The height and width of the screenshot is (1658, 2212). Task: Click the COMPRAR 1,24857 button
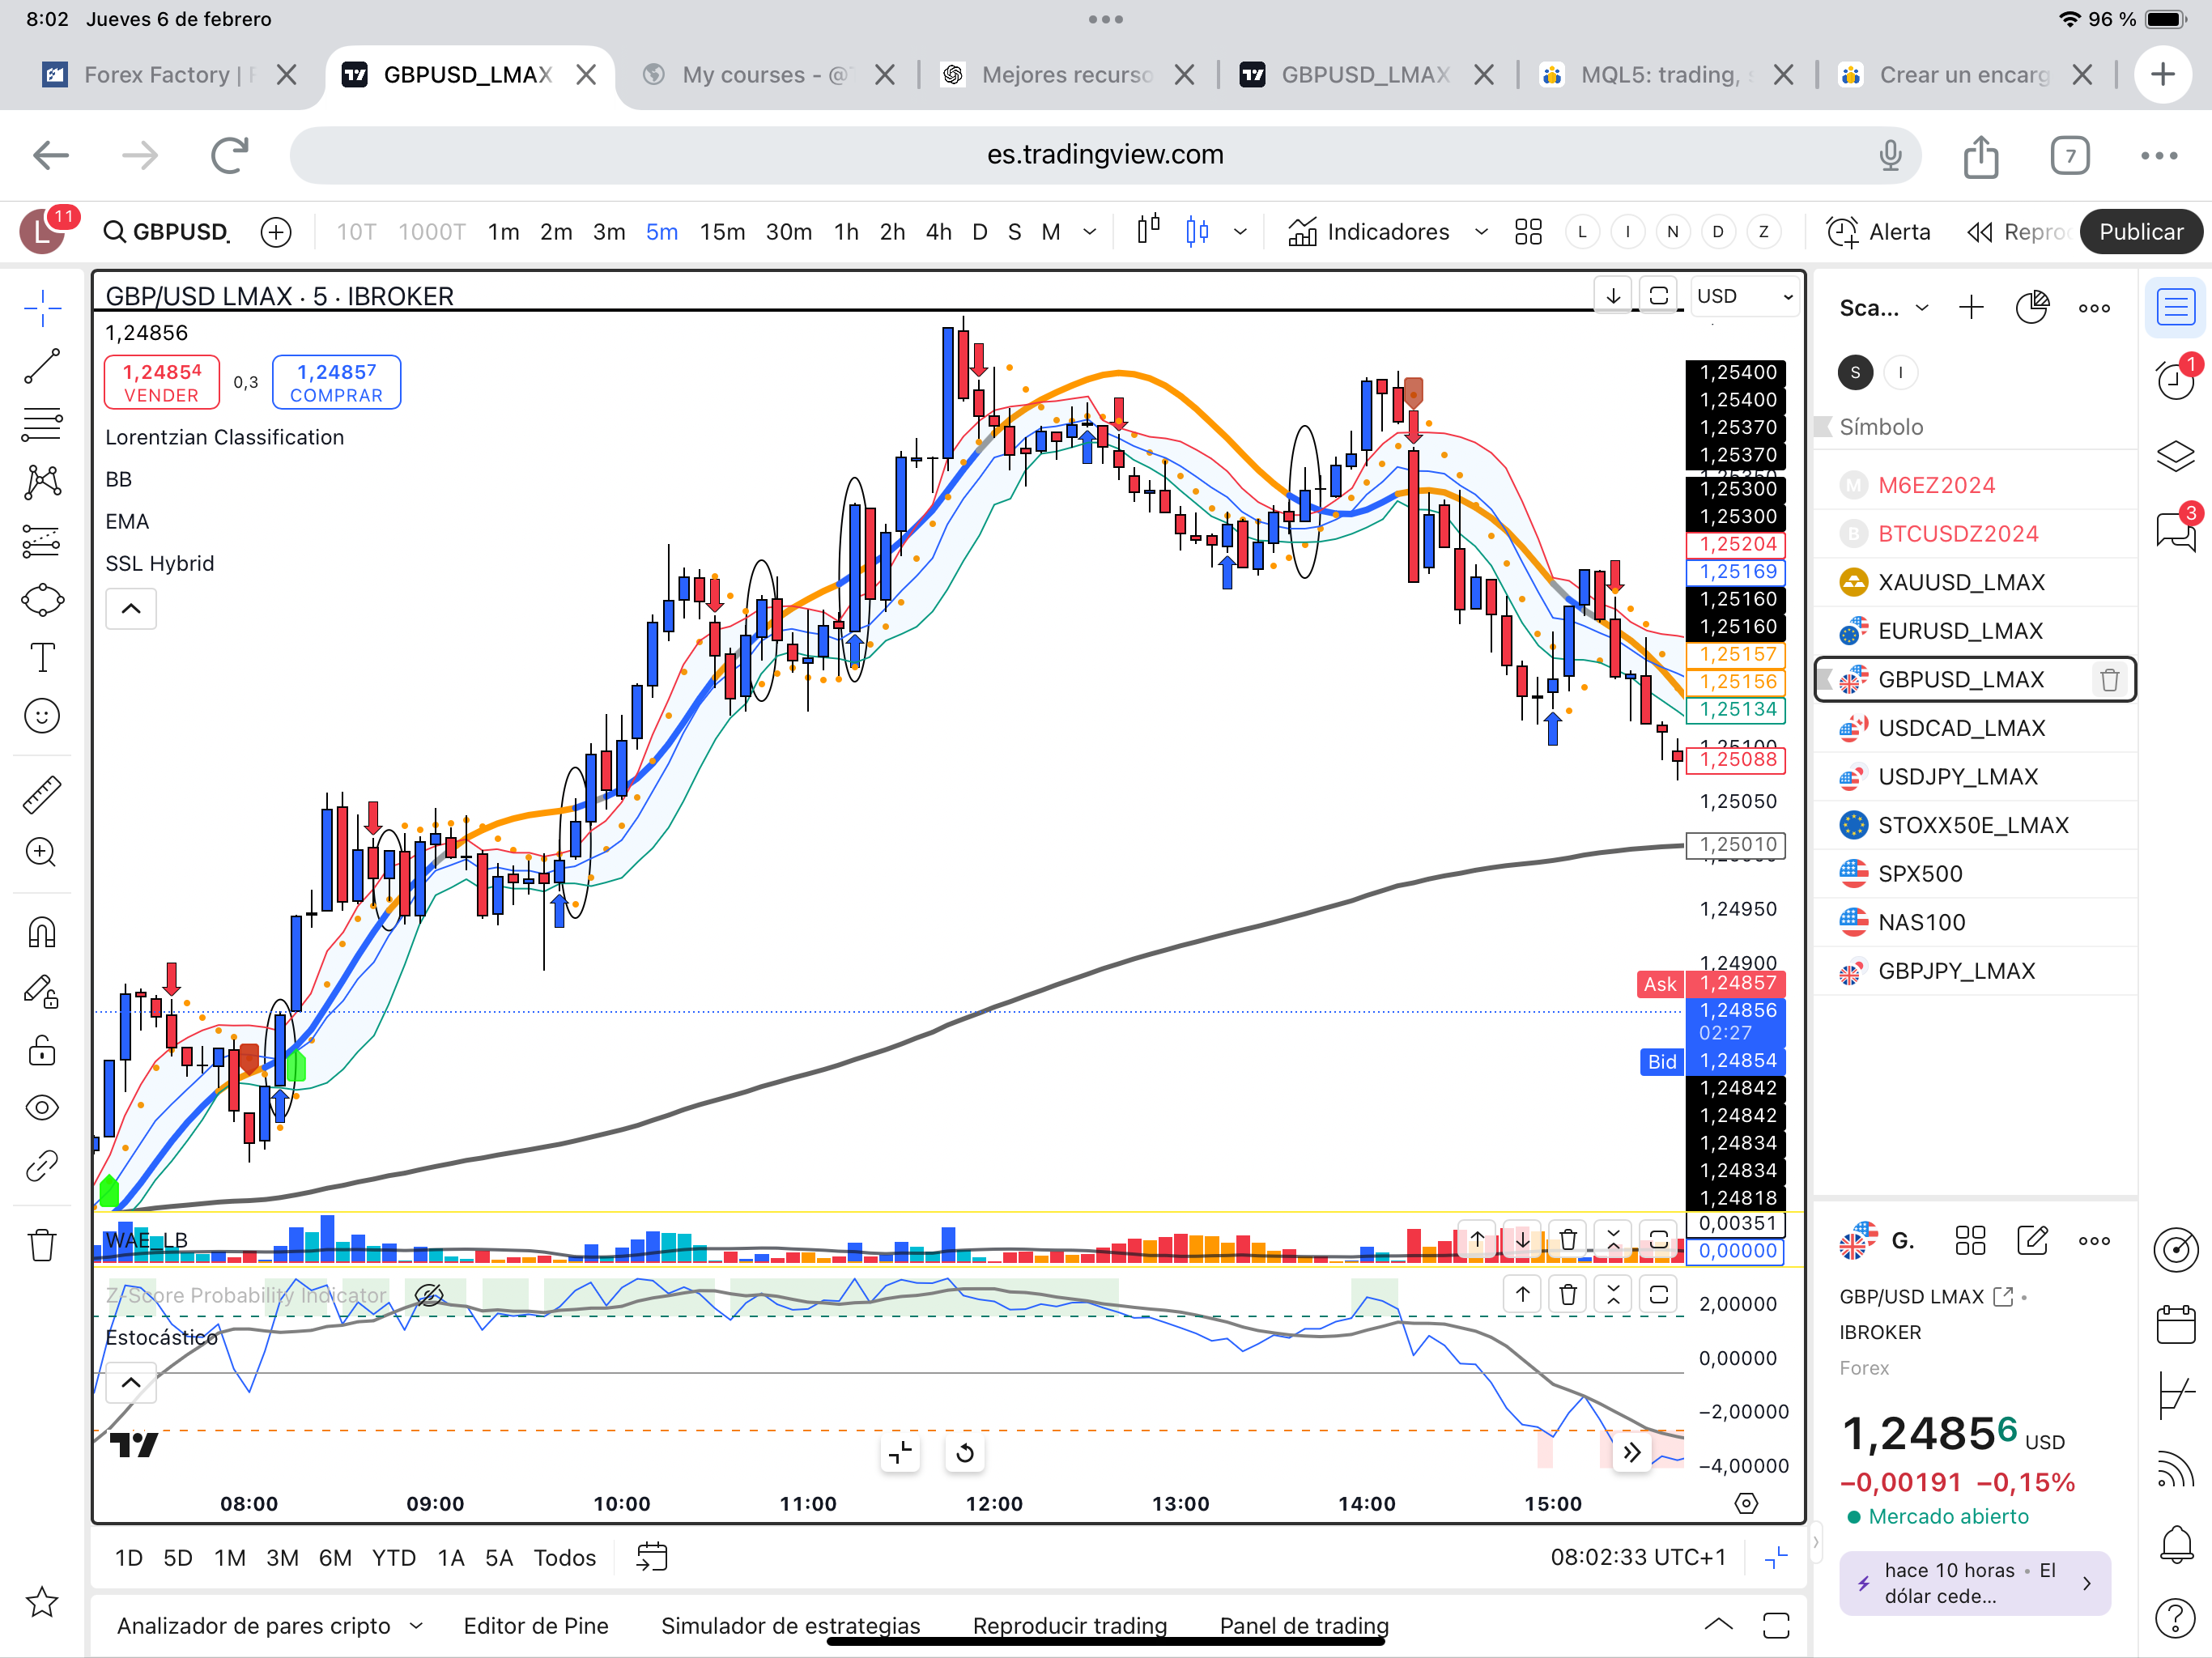pos(336,382)
